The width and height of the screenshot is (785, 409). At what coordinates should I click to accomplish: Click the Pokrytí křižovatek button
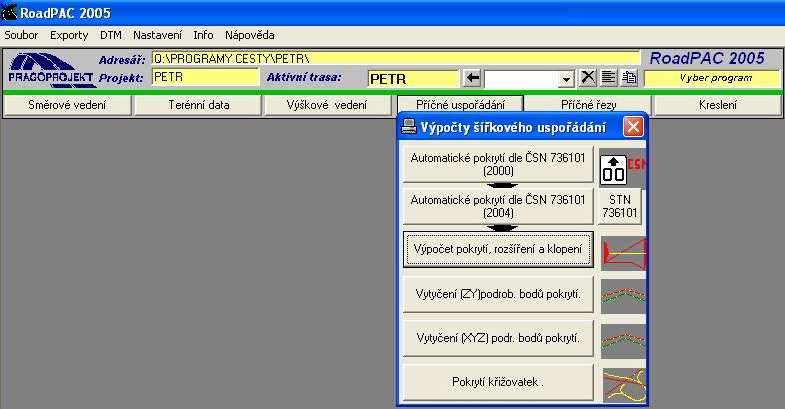pyautogui.click(x=498, y=382)
